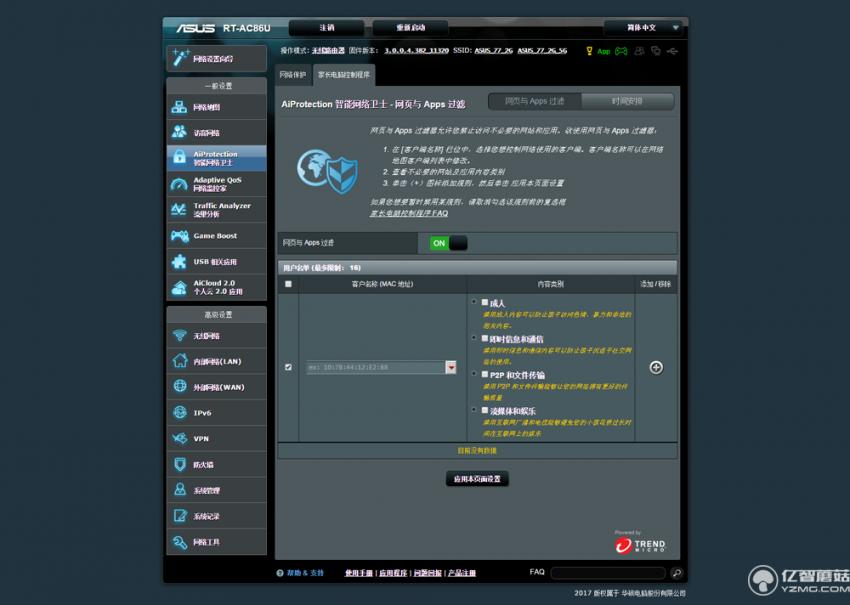850x605 pixels.
Task: Focus the FAQ search input field
Action: coord(608,572)
